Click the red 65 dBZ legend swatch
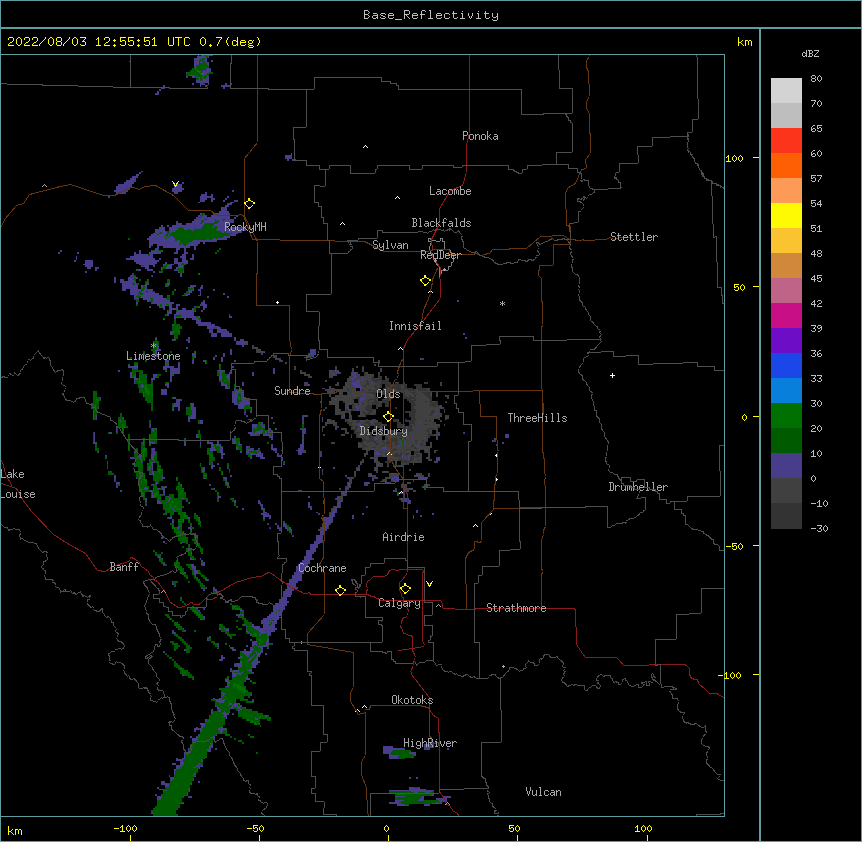Viewport: 862px width, 842px height. click(786, 141)
